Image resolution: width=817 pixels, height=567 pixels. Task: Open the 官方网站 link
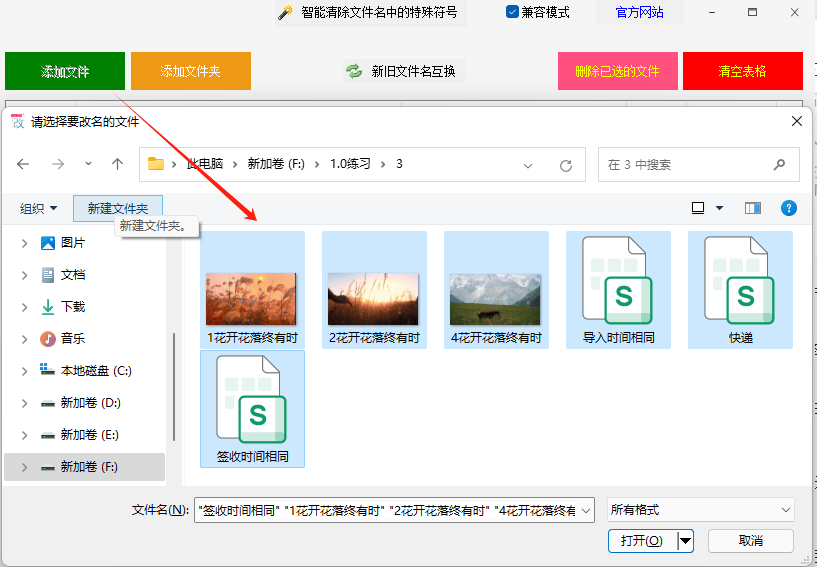[640, 13]
